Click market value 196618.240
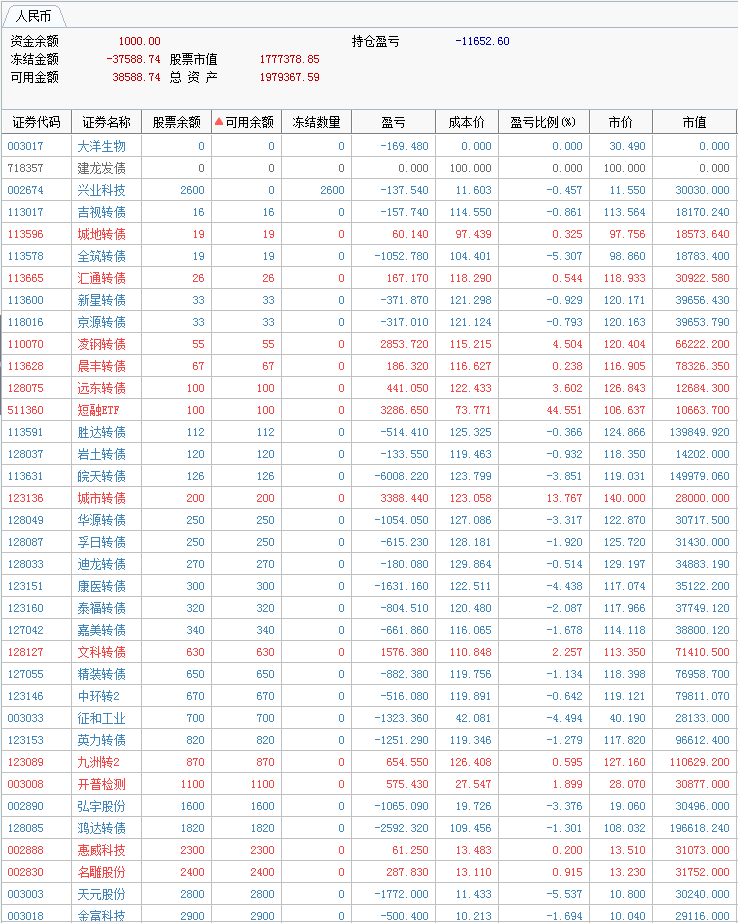The width and height of the screenshot is (738, 923). [699, 828]
